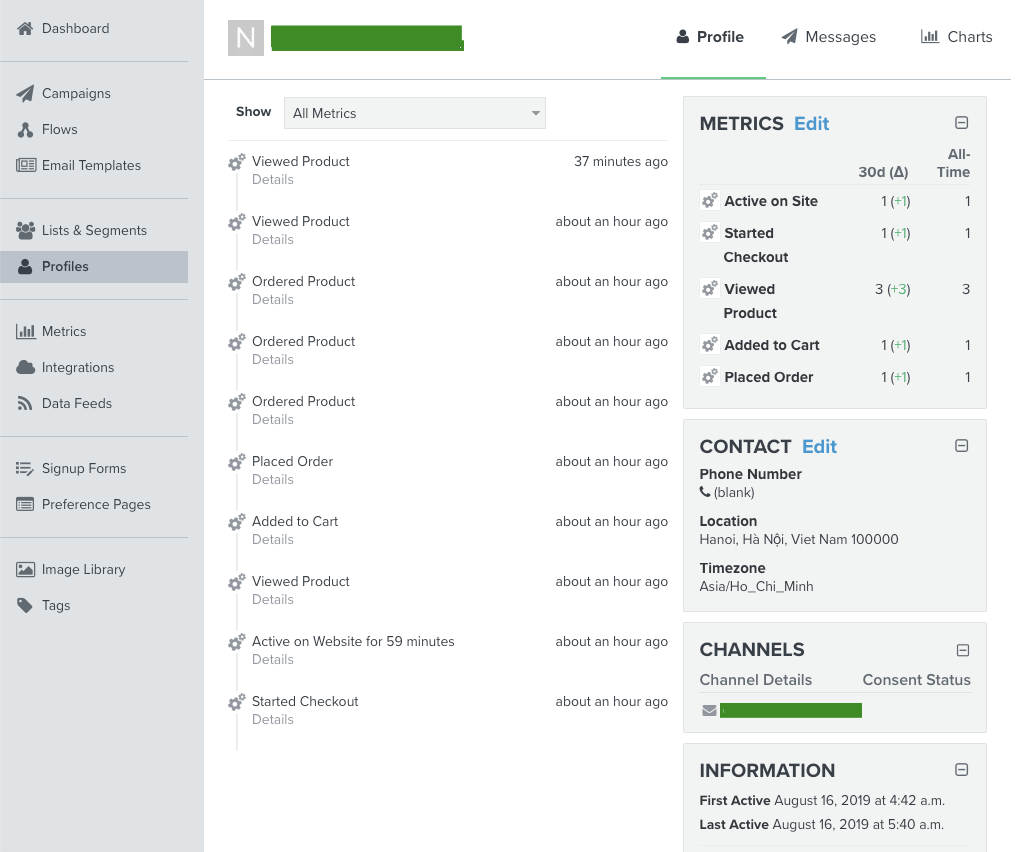This screenshot has width=1016, height=852.
Task: Click the Started Checkout event title
Action: pos(305,701)
